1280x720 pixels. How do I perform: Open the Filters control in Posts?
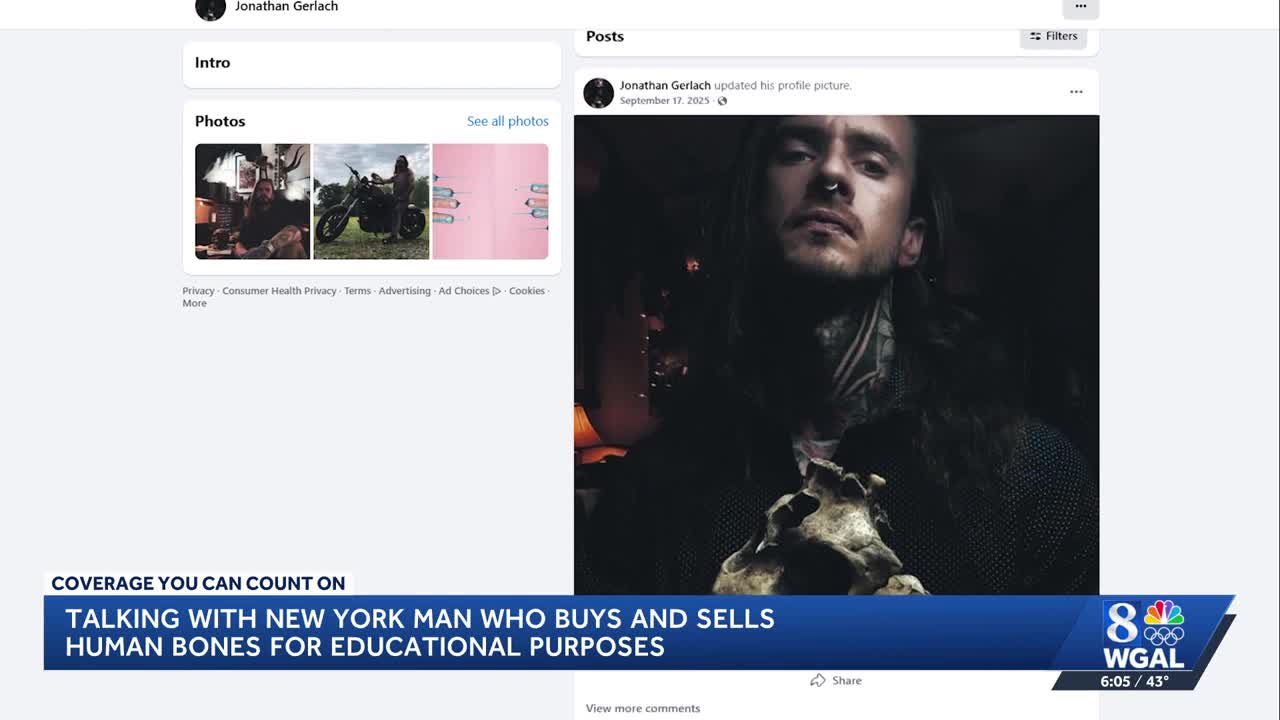tap(1053, 36)
